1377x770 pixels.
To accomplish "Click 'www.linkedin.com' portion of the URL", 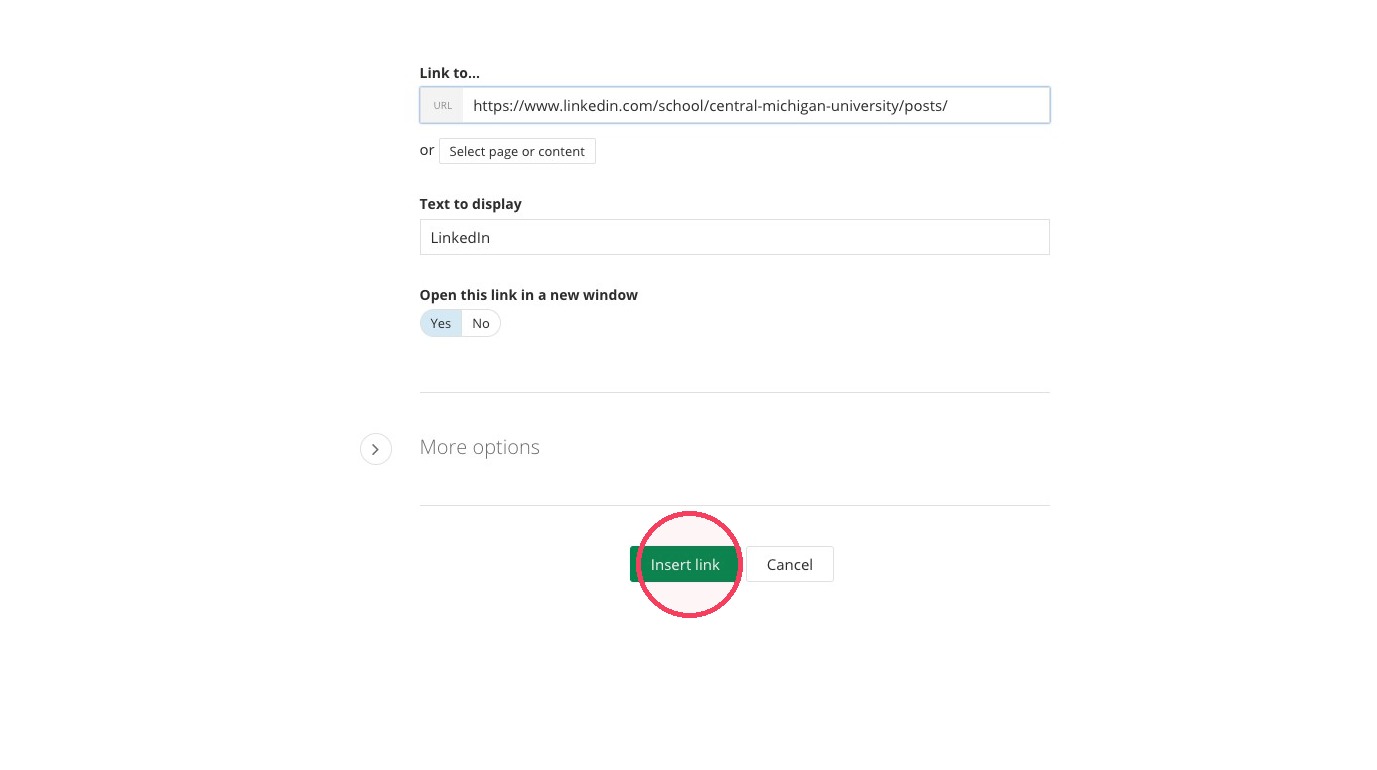I will [x=589, y=105].
